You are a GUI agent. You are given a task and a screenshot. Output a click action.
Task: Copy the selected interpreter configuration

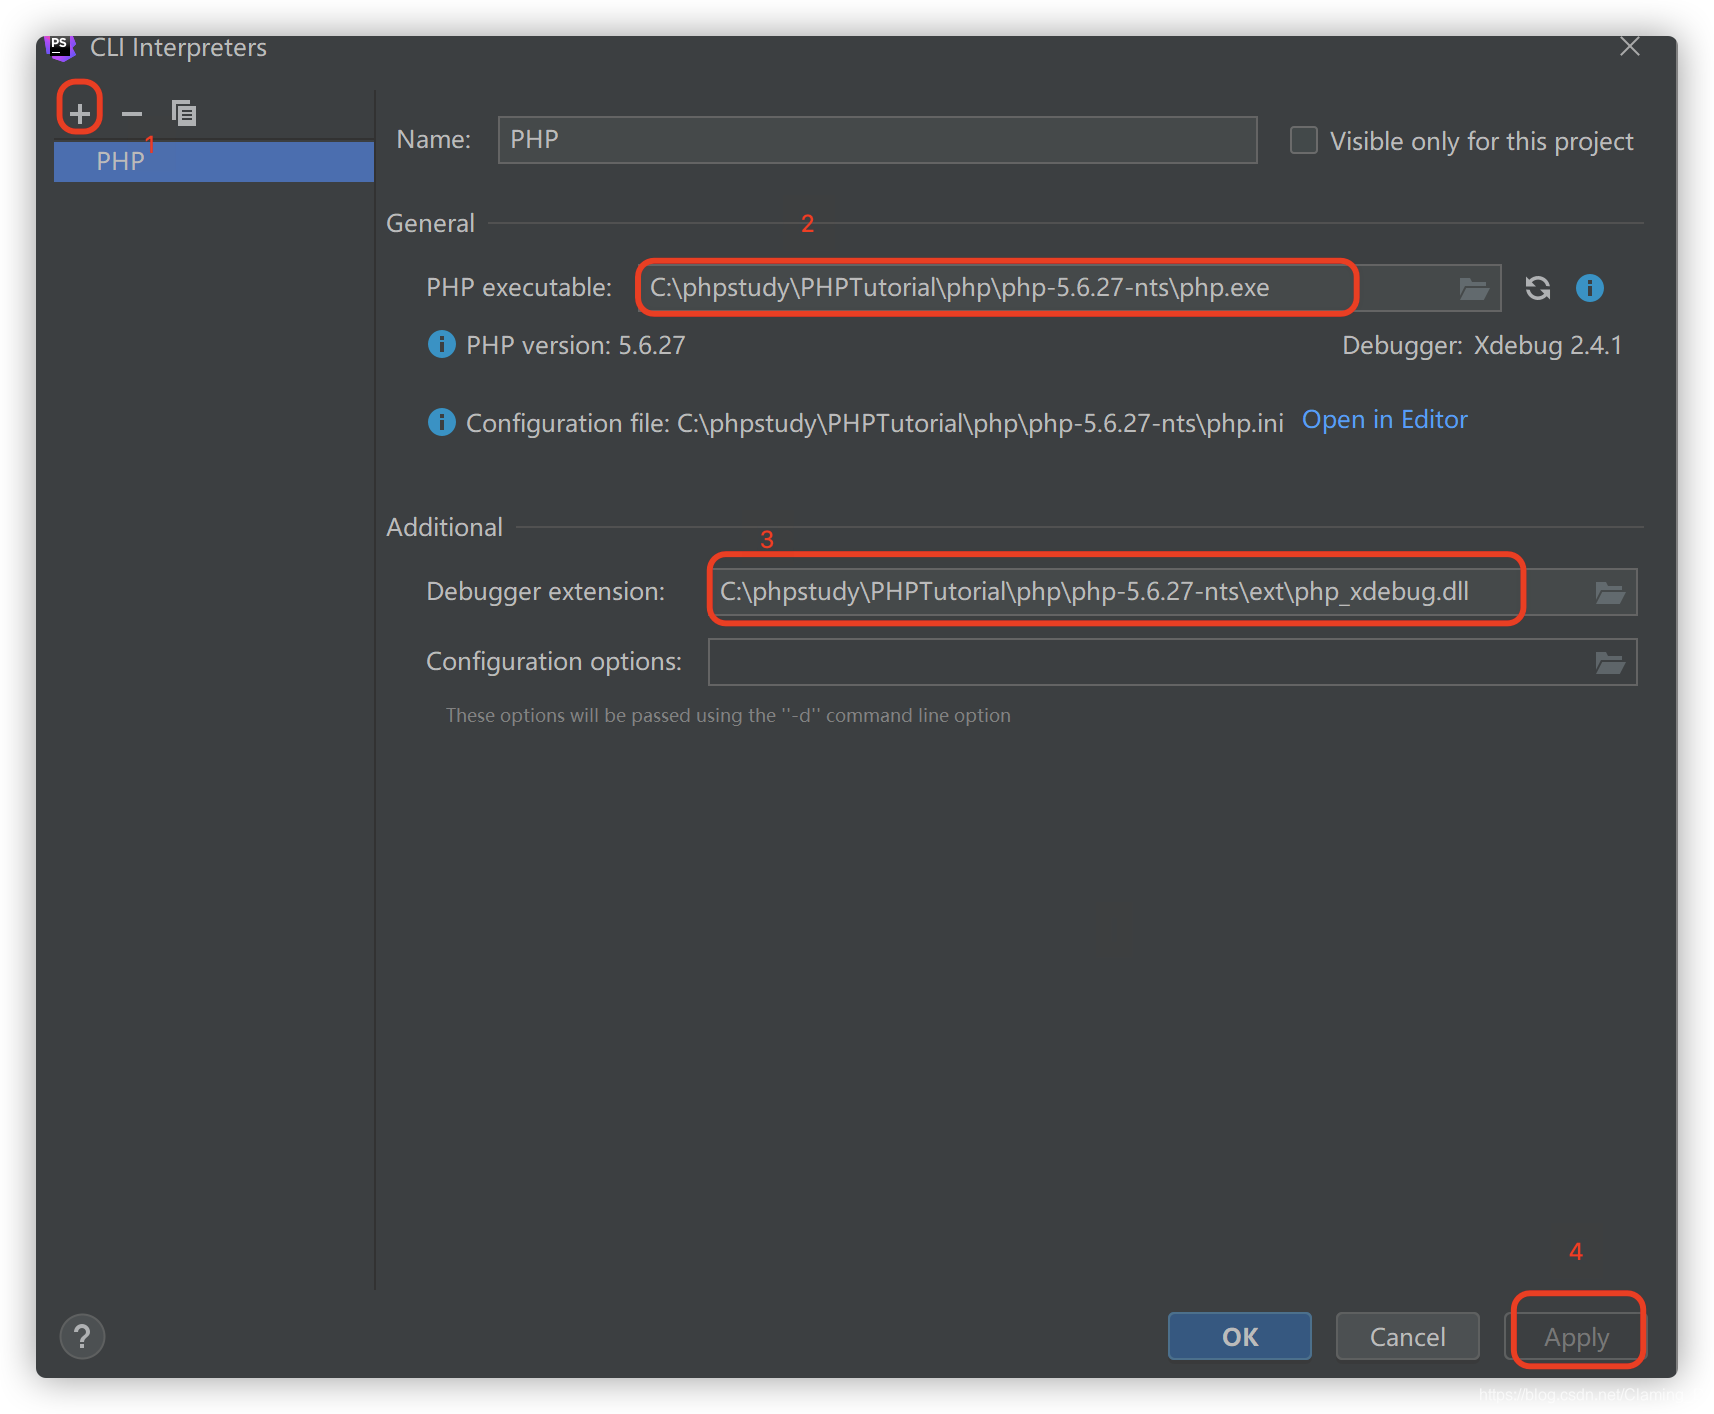[x=184, y=113]
